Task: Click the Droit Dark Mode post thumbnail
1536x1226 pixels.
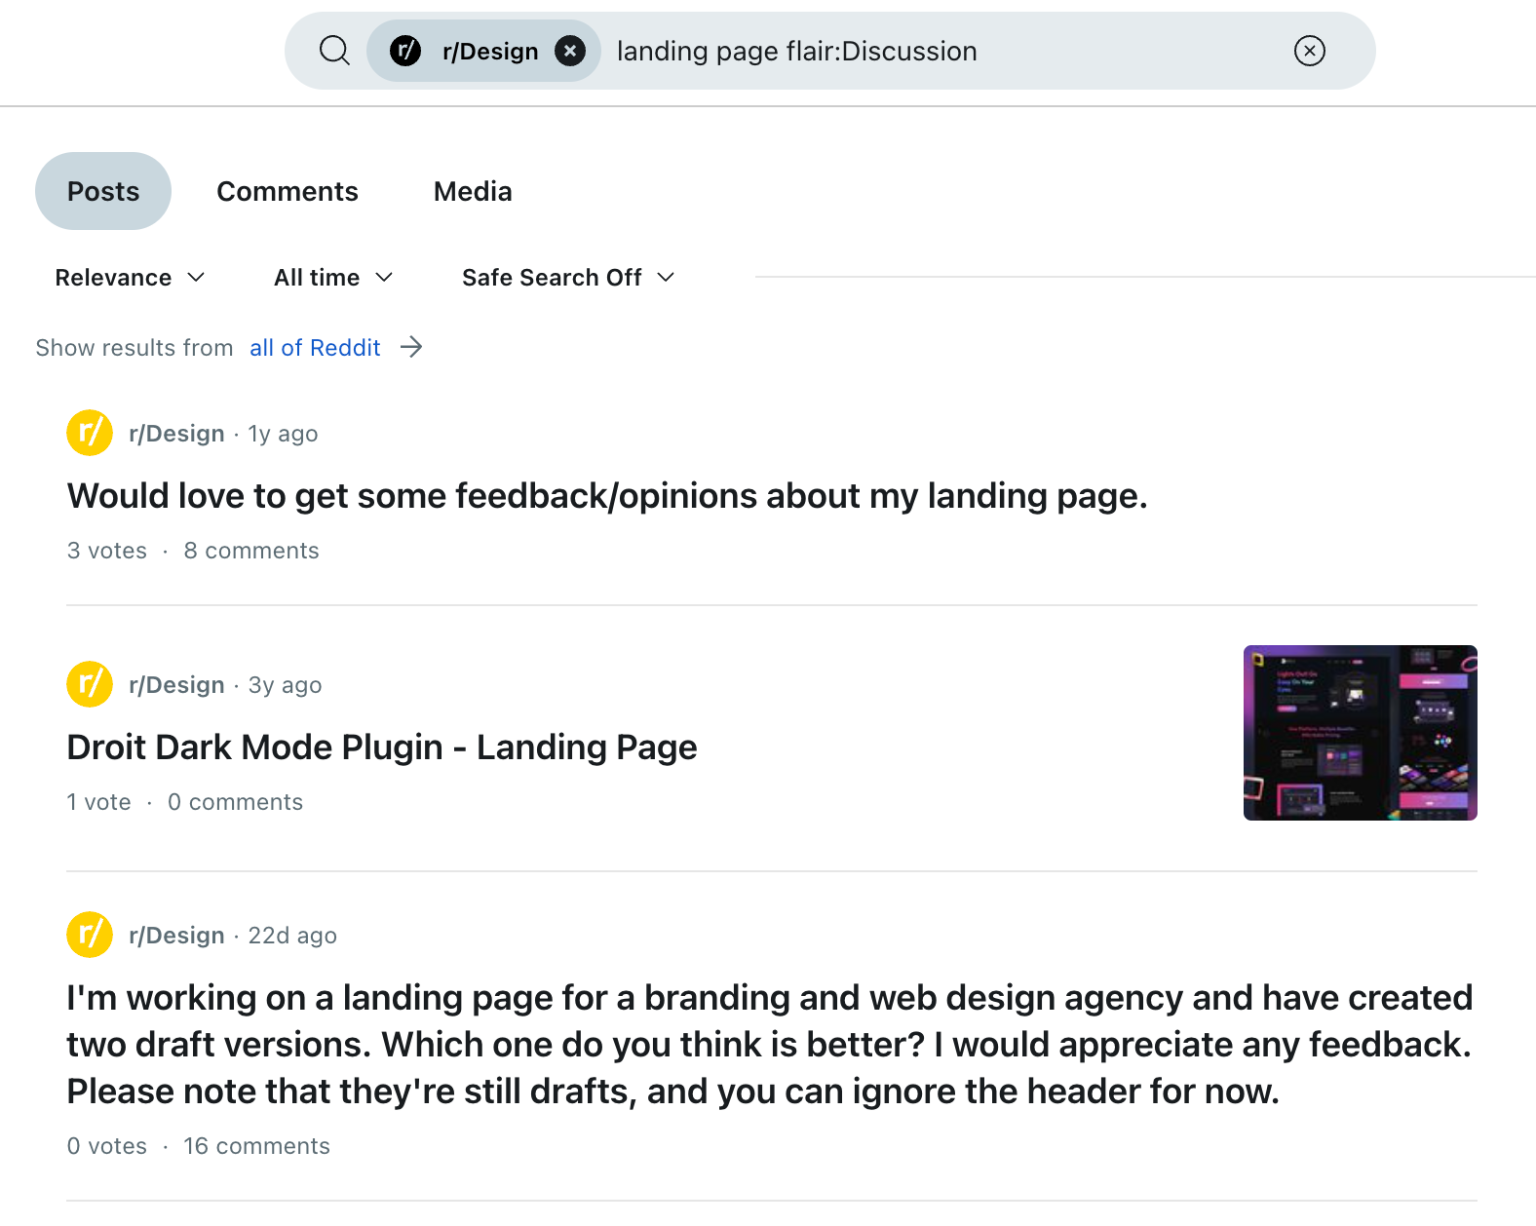Action: pos(1359,732)
